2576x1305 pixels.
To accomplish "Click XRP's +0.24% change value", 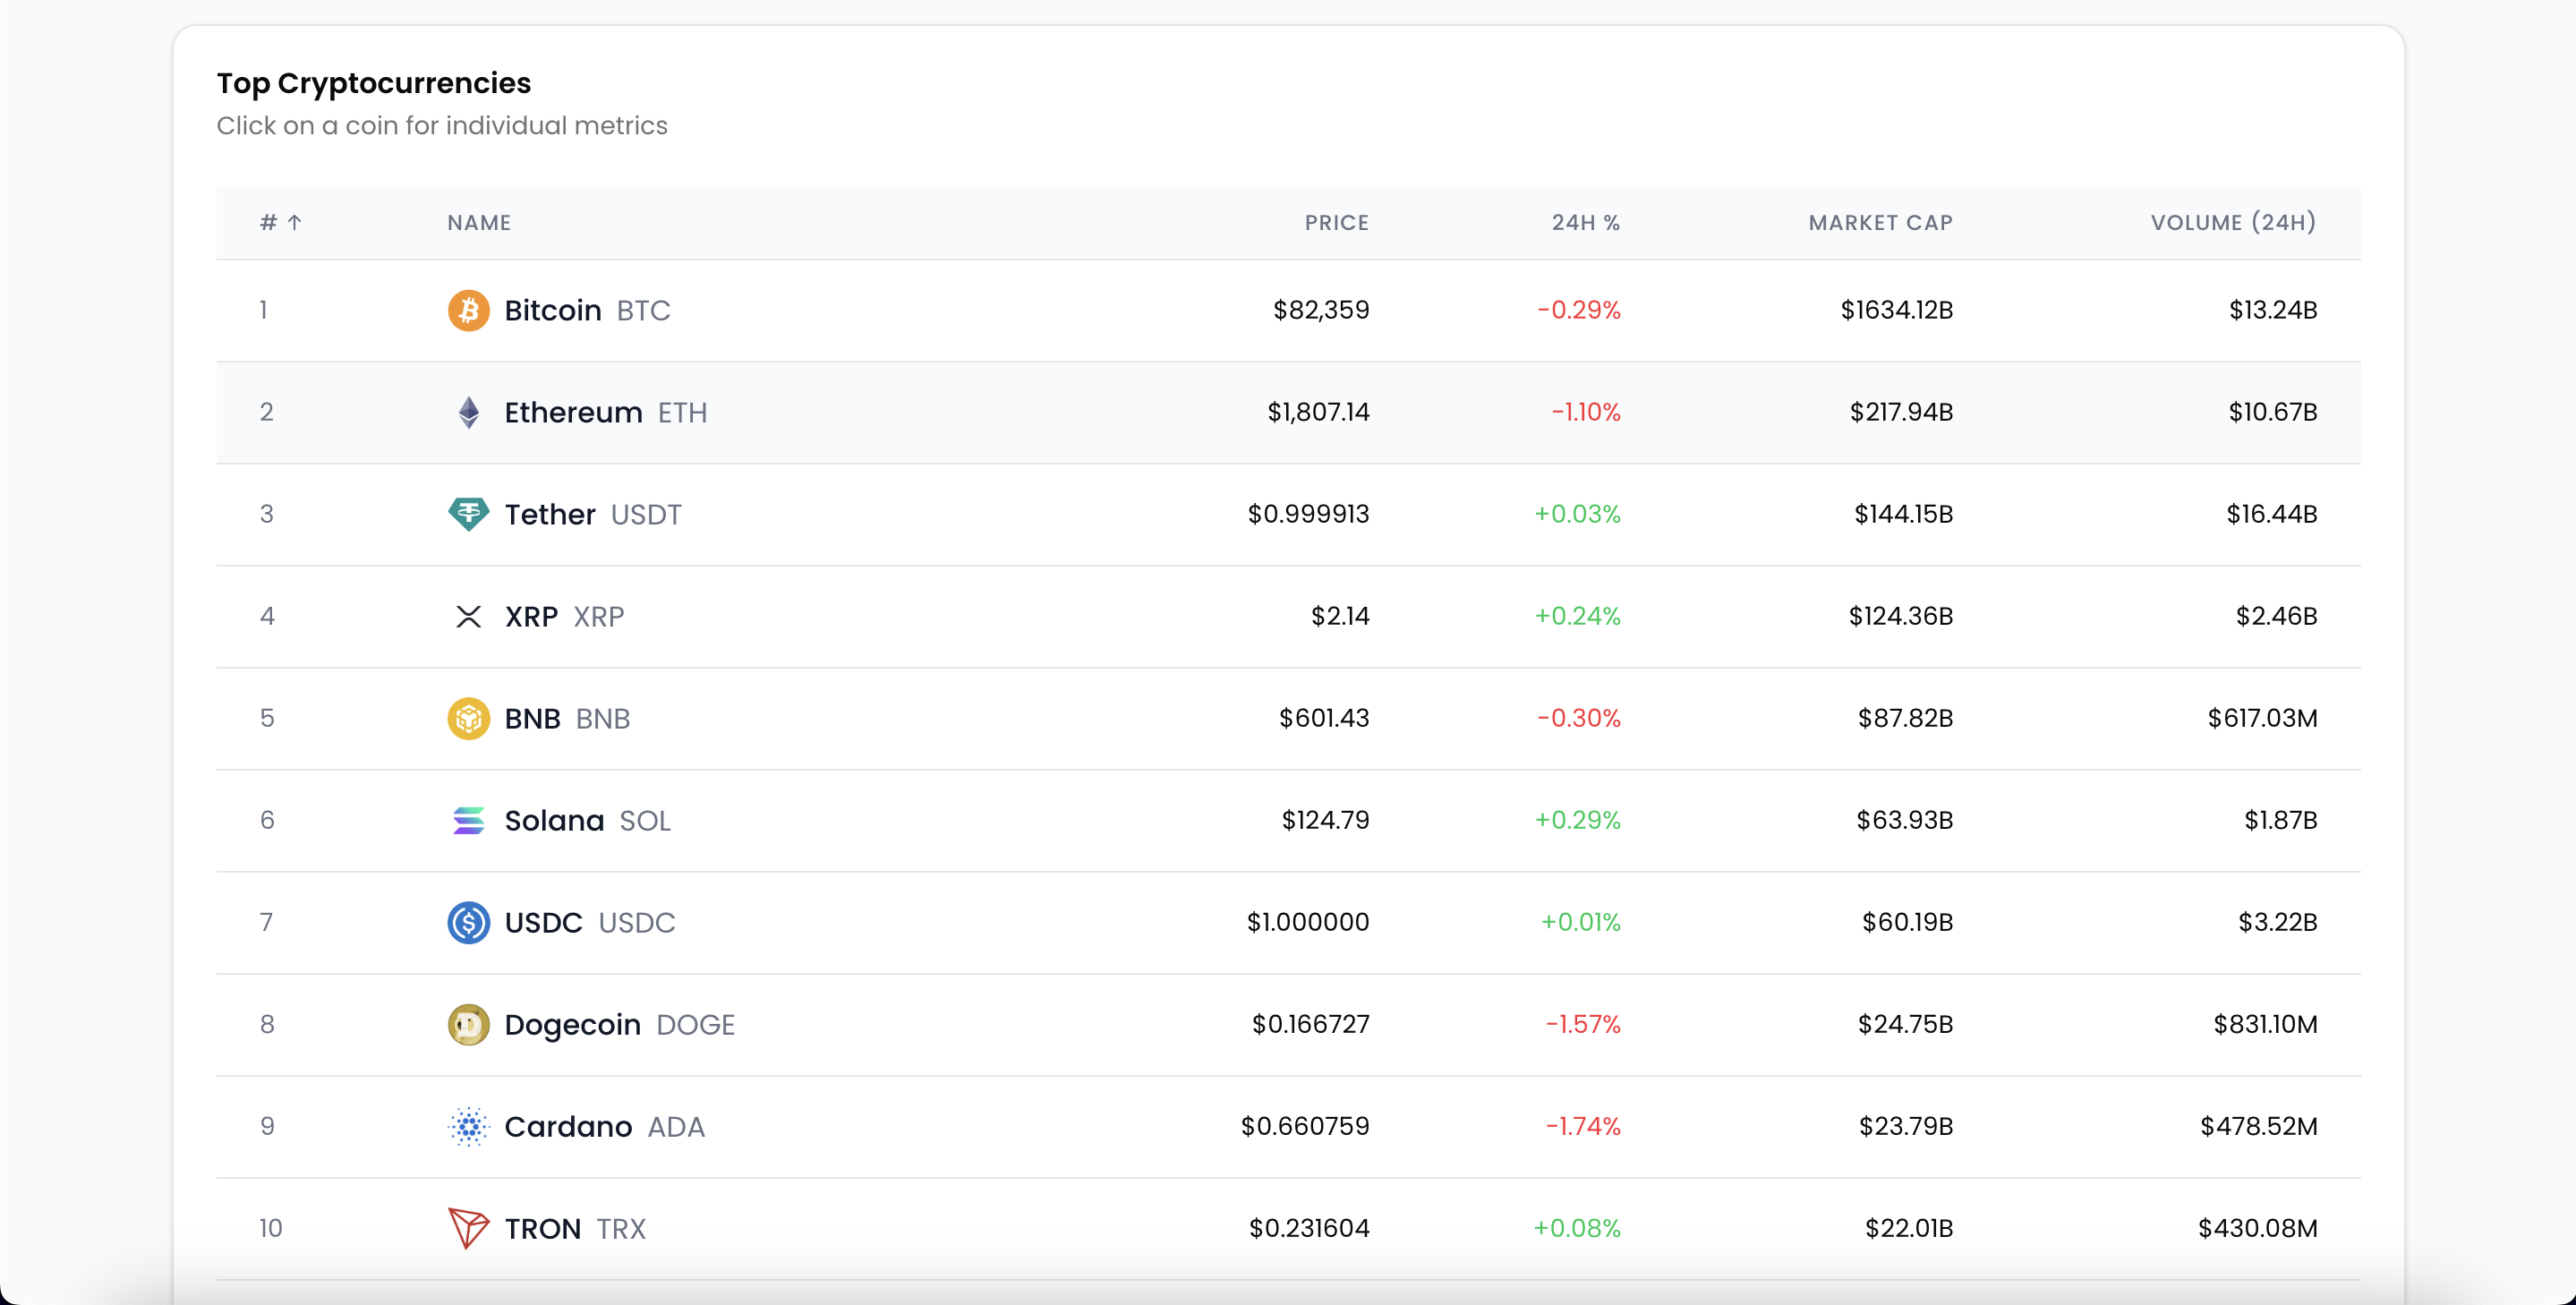I will [x=1577, y=616].
